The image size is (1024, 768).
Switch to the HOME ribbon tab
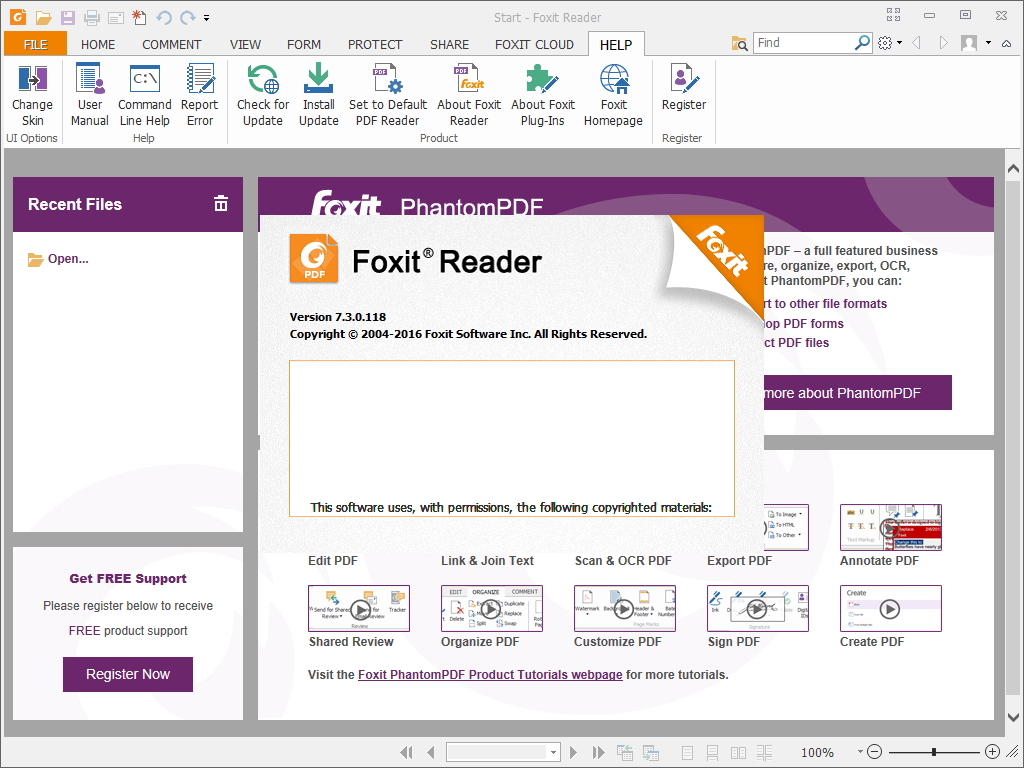coord(97,44)
